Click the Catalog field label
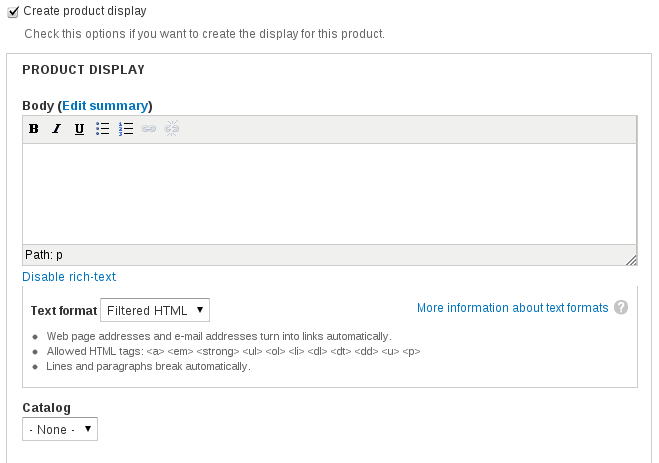Viewport: 659px width, 463px height. tap(46, 408)
